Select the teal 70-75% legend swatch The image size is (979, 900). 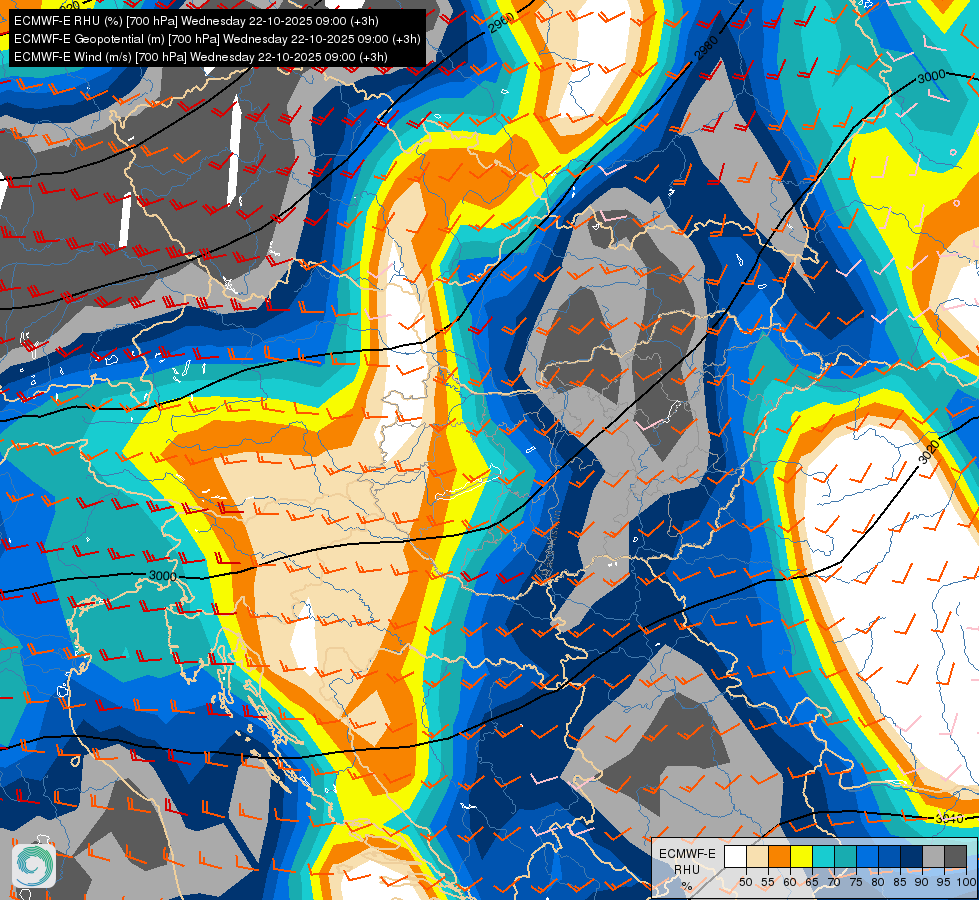pos(846,856)
